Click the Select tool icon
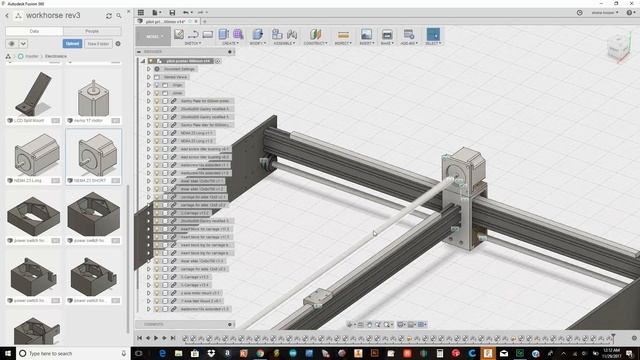Screen dimensions: 640x360 click(x=433, y=34)
